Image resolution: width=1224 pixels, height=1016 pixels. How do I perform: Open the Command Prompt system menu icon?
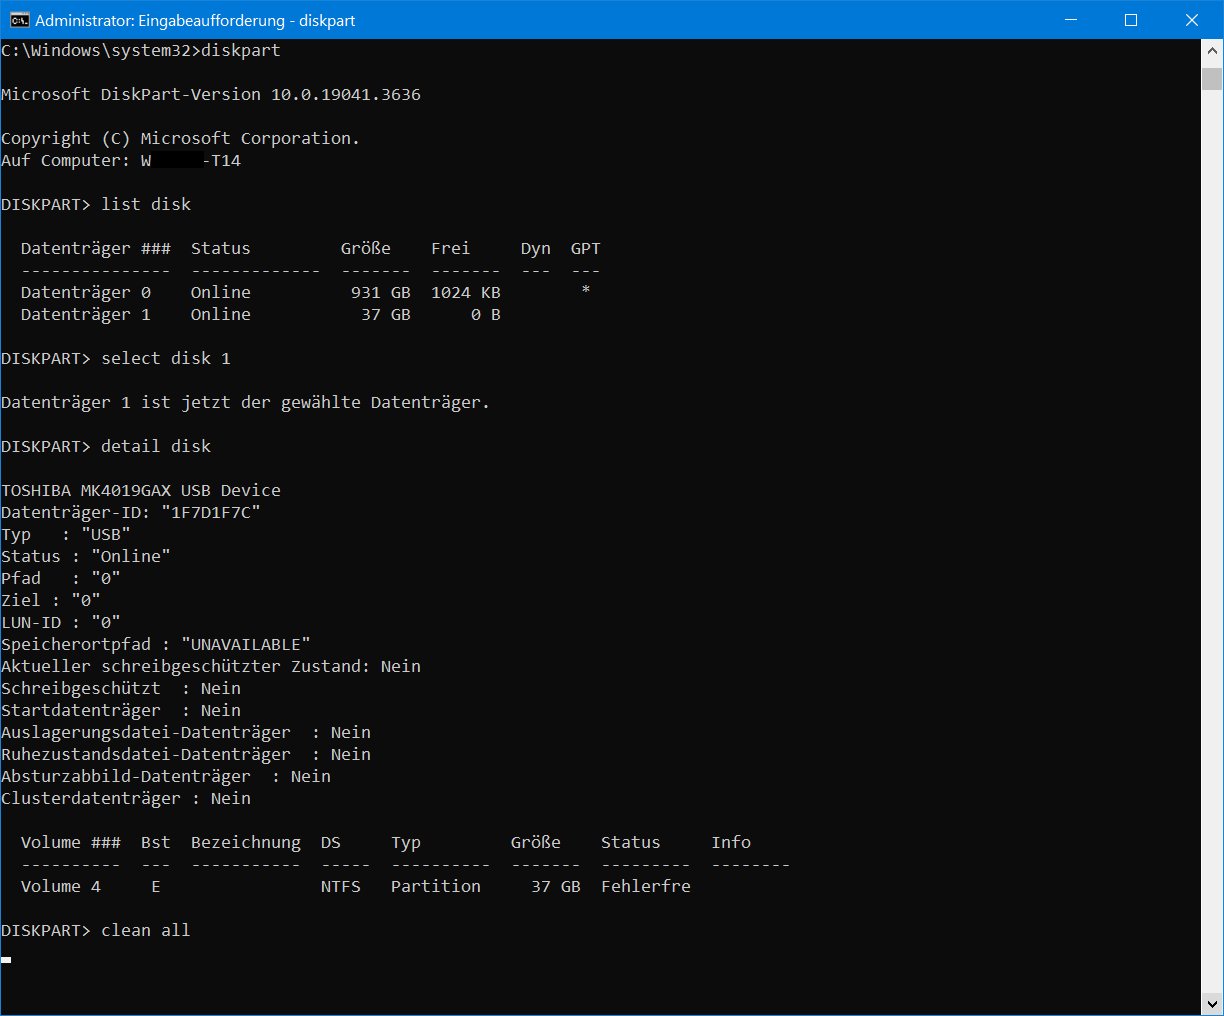click(x=19, y=20)
